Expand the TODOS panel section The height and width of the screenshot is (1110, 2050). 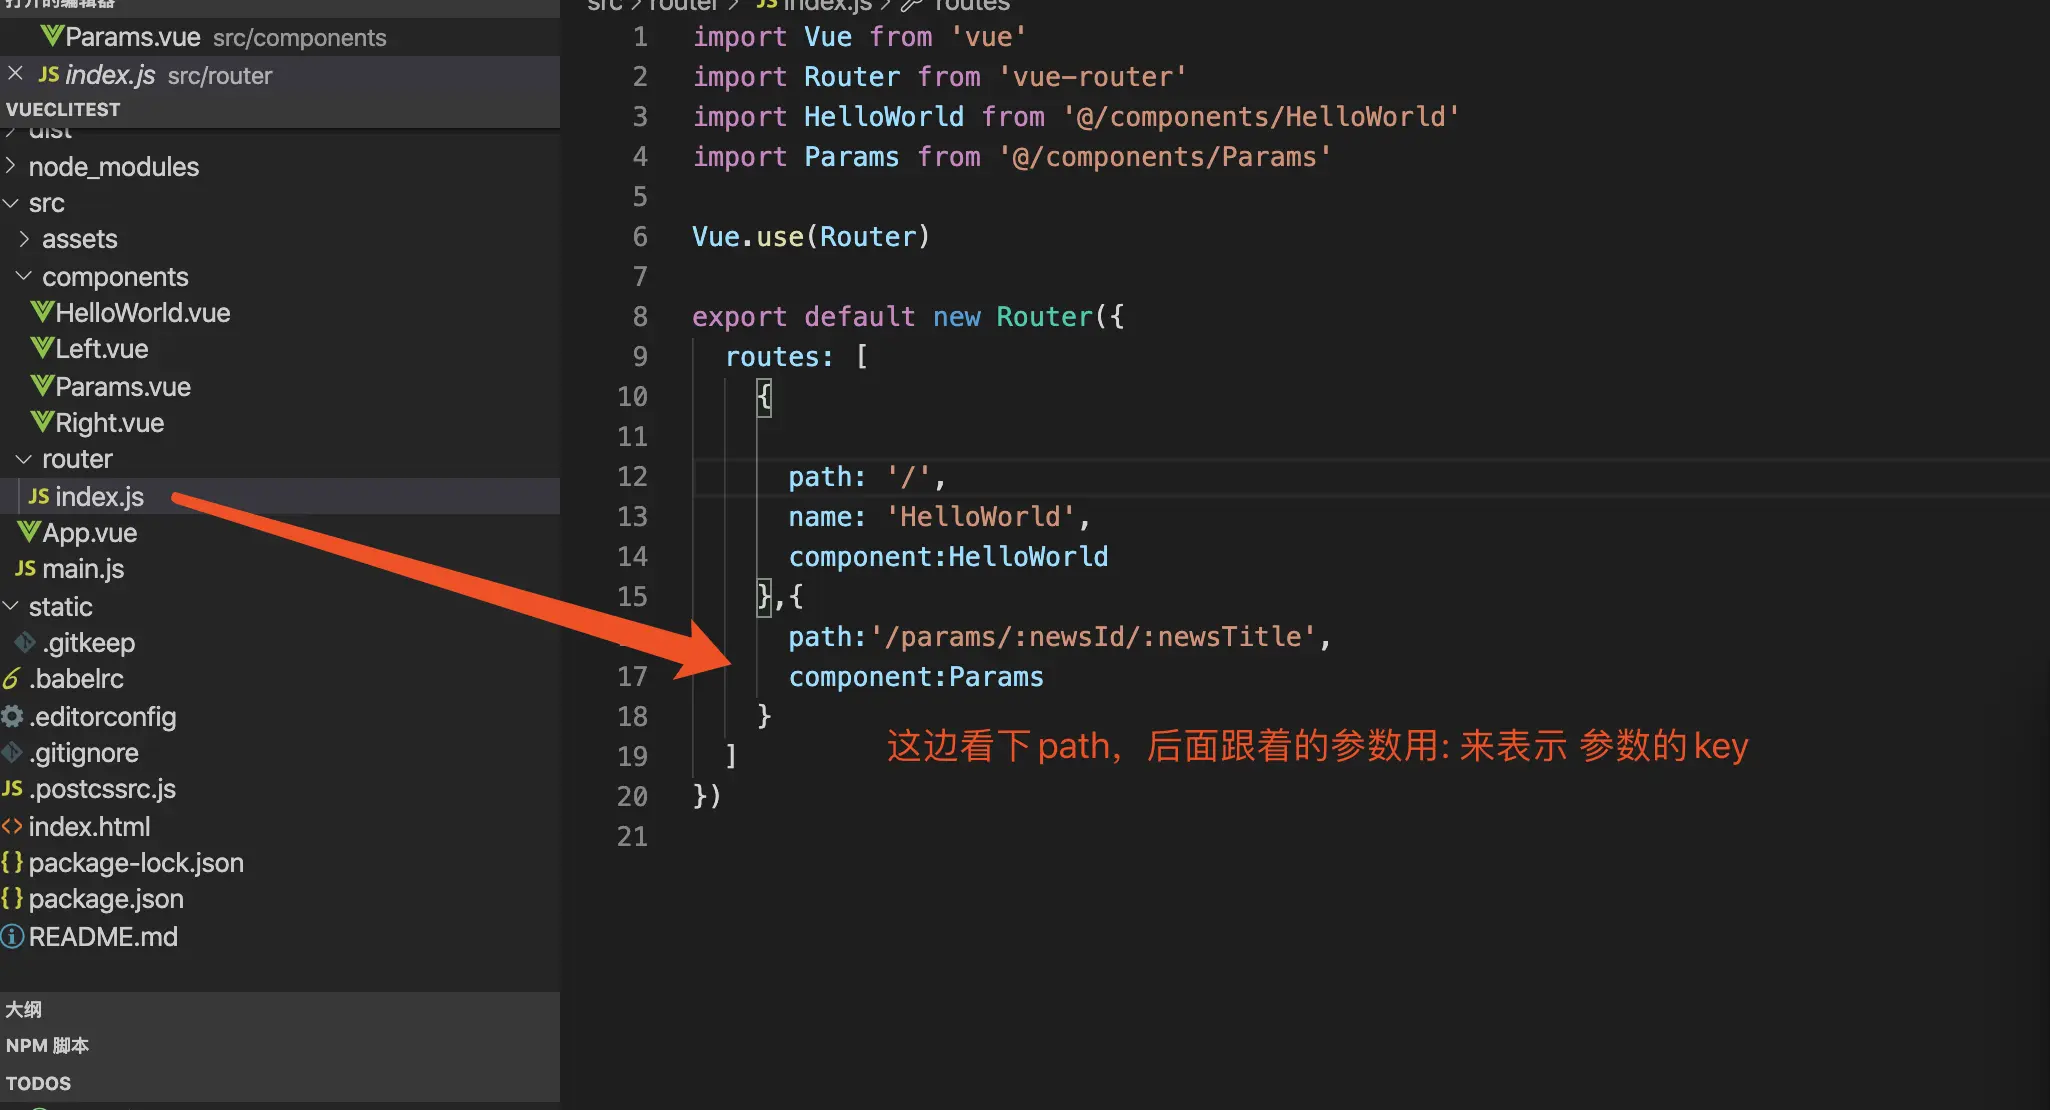(x=38, y=1083)
